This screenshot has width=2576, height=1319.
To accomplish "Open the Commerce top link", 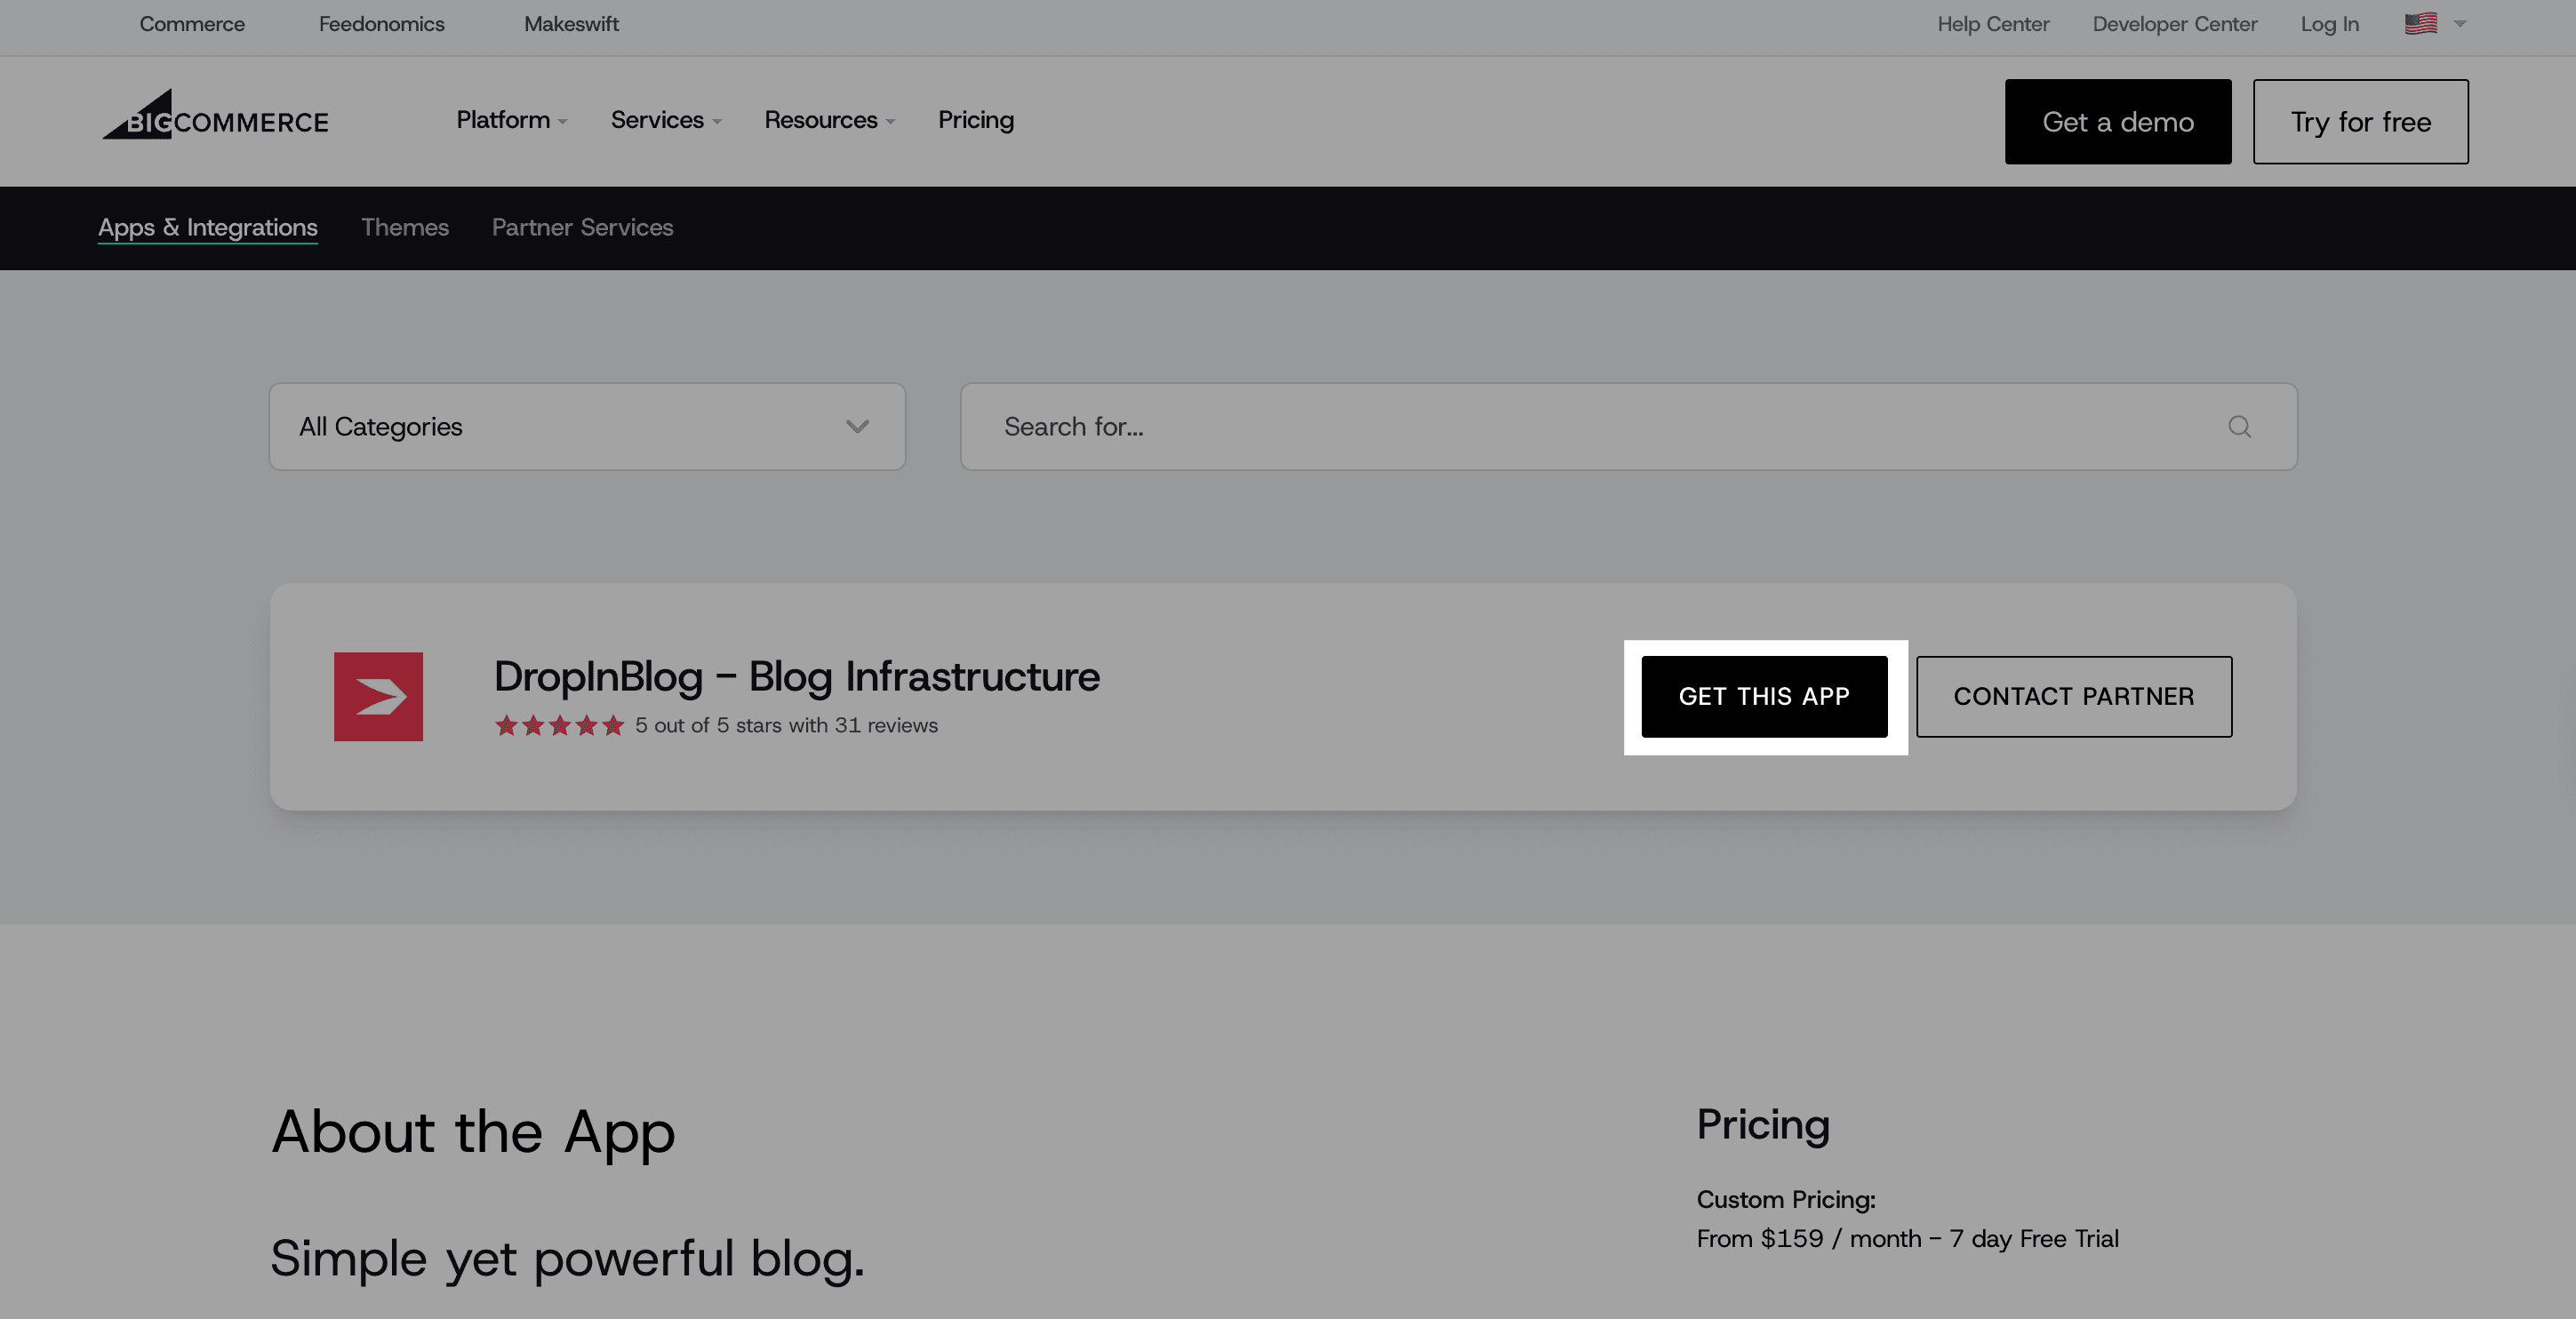I will pyautogui.click(x=192, y=24).
